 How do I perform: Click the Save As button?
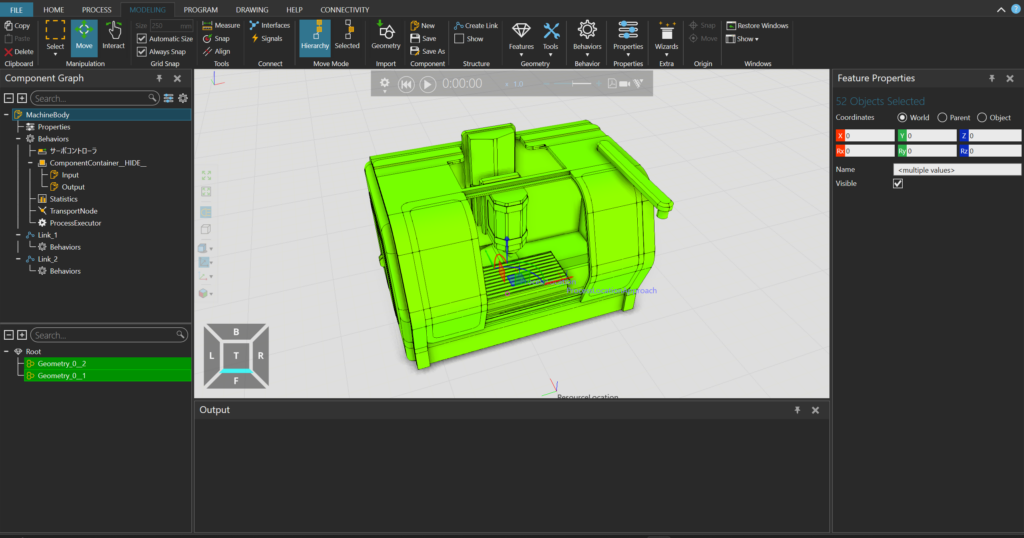click(x=428, y=51)
